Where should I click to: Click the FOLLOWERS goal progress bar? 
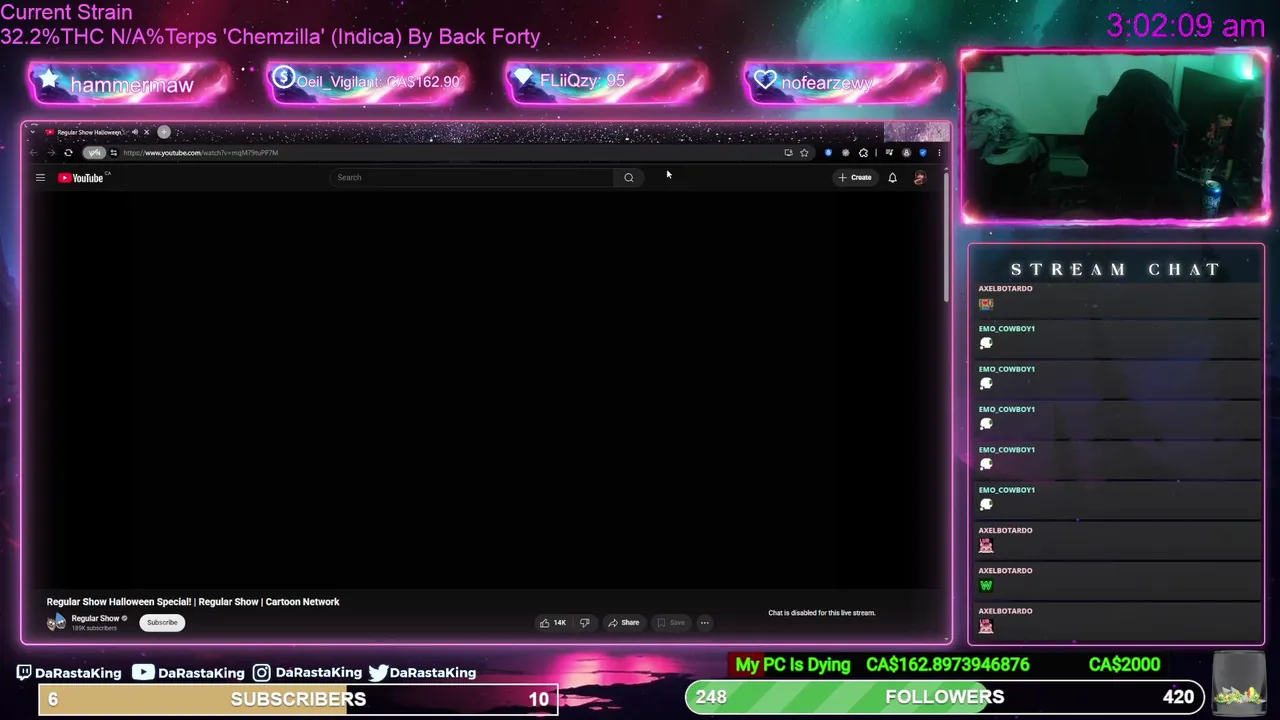point(944,697)
